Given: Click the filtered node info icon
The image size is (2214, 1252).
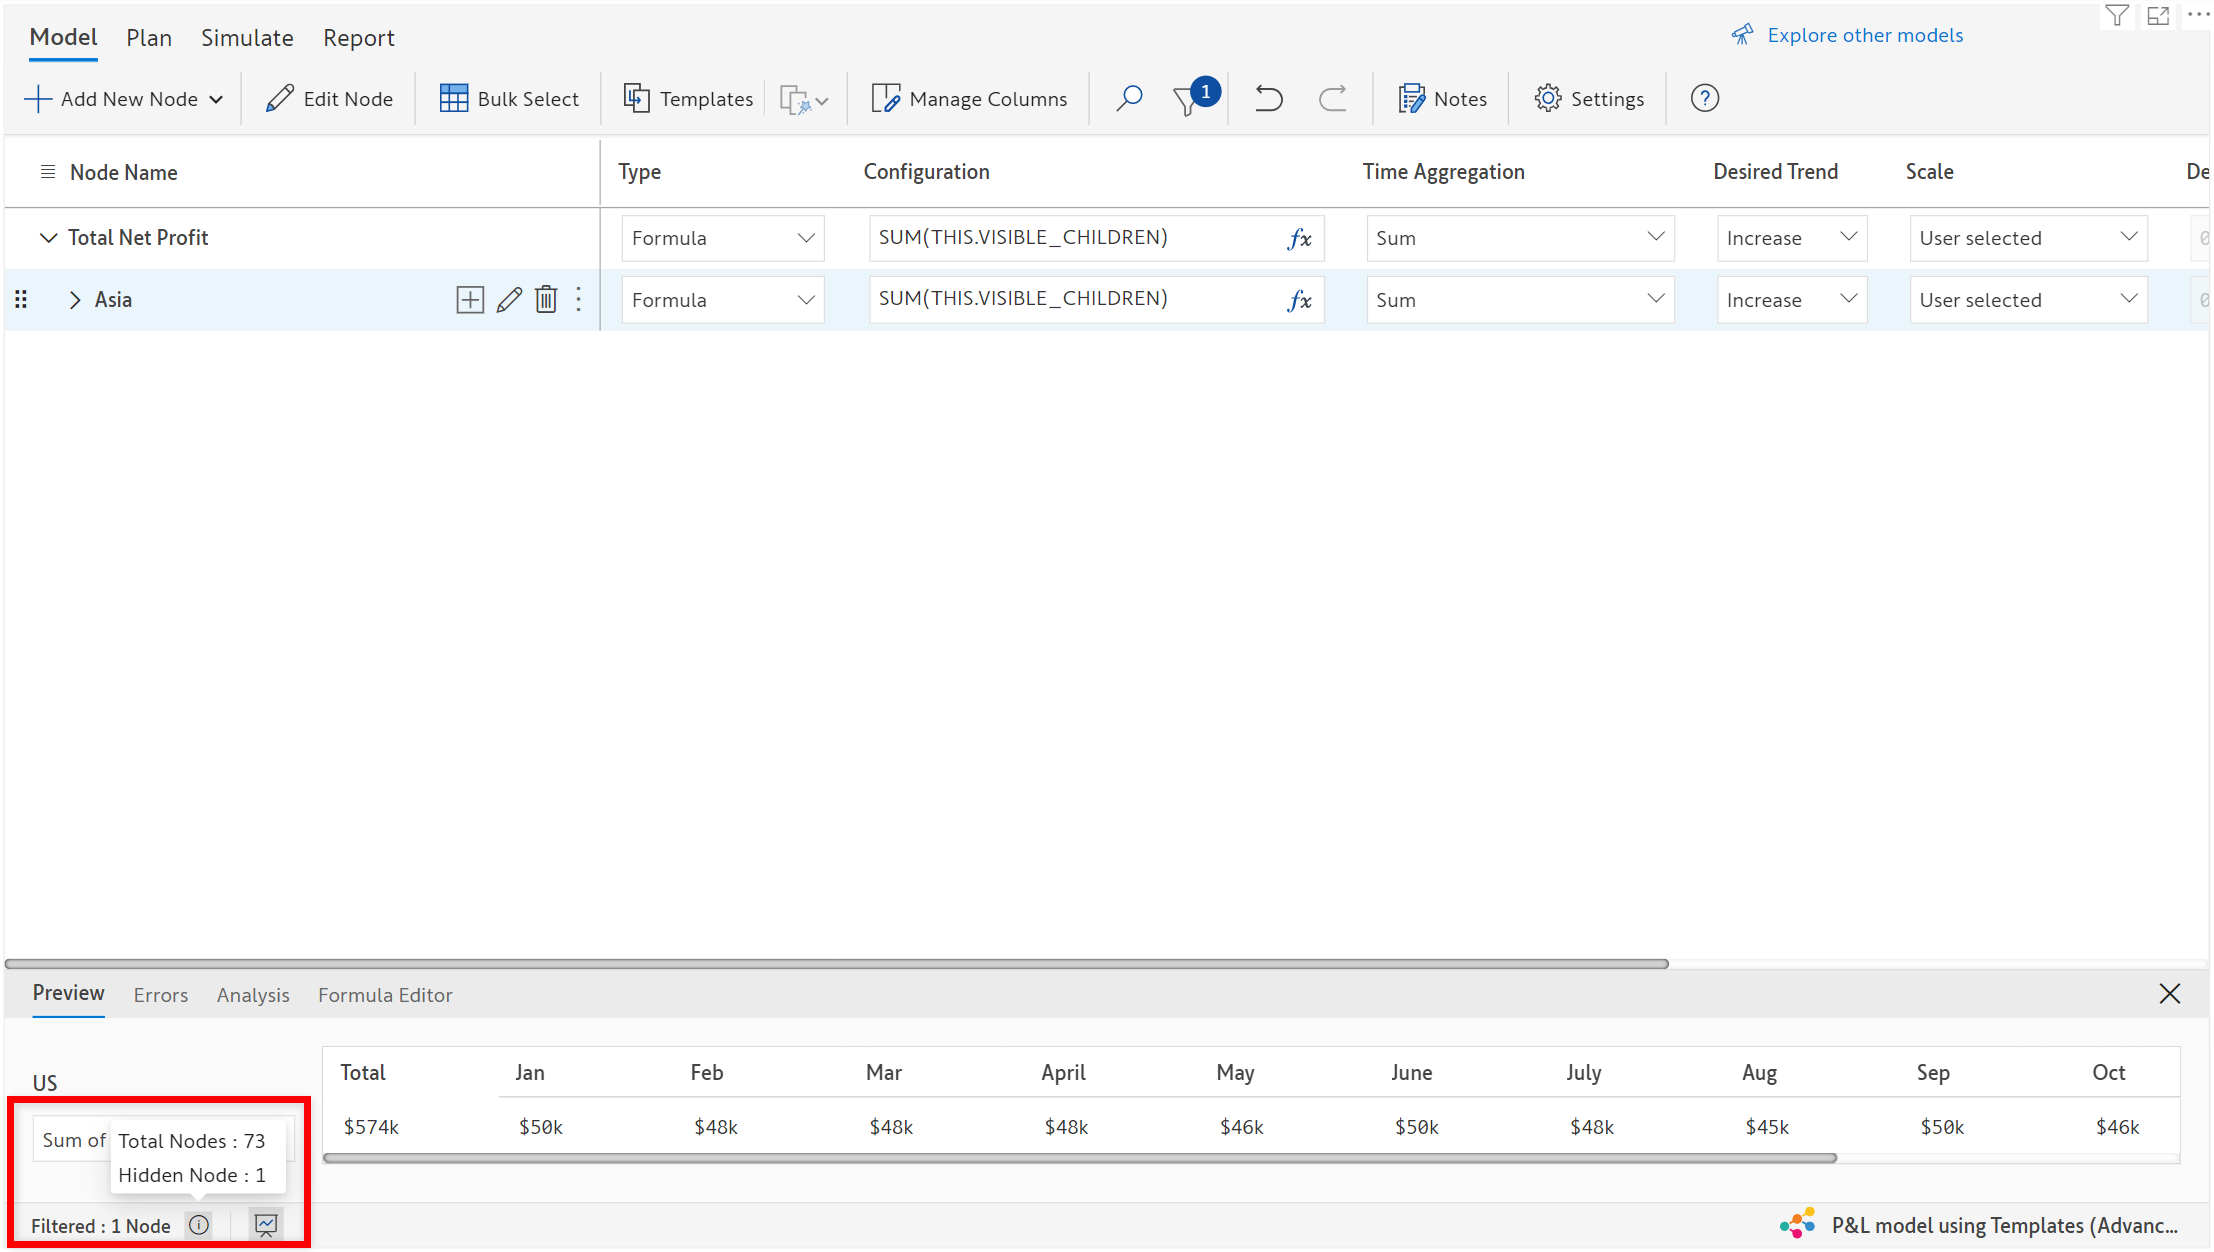Looking at the screenshot, I should (199, 1225).
